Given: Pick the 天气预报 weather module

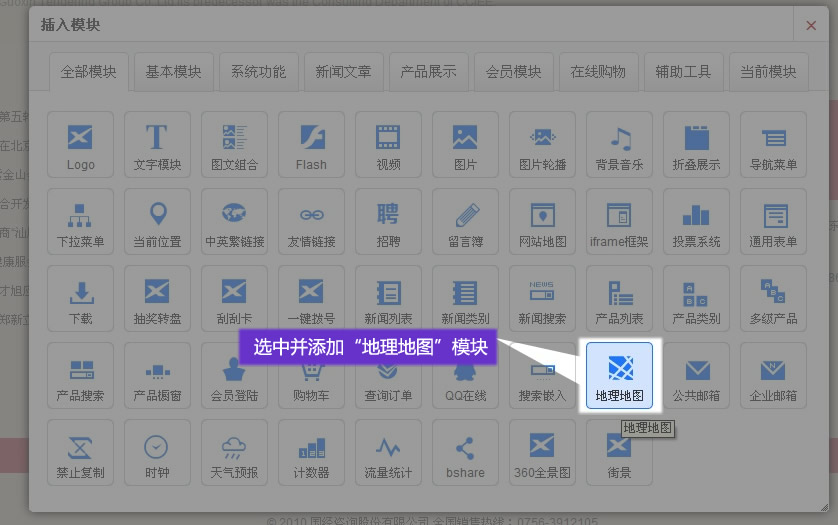Looking at the screenshot, I should (x=234, y=452).
